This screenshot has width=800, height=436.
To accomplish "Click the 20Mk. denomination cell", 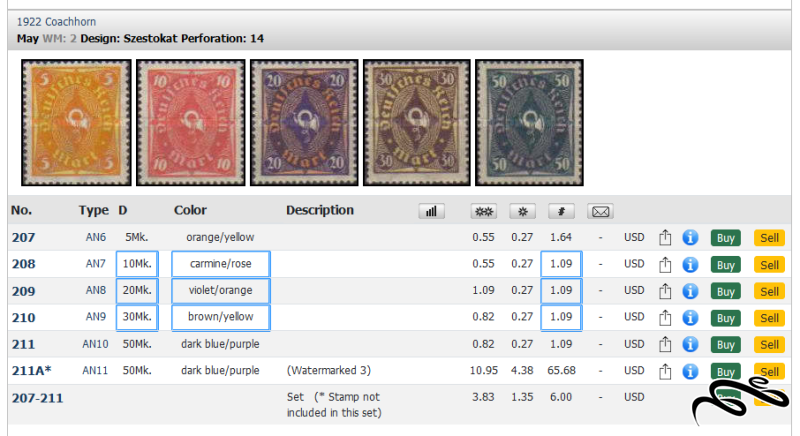I will tap(137, 291).
